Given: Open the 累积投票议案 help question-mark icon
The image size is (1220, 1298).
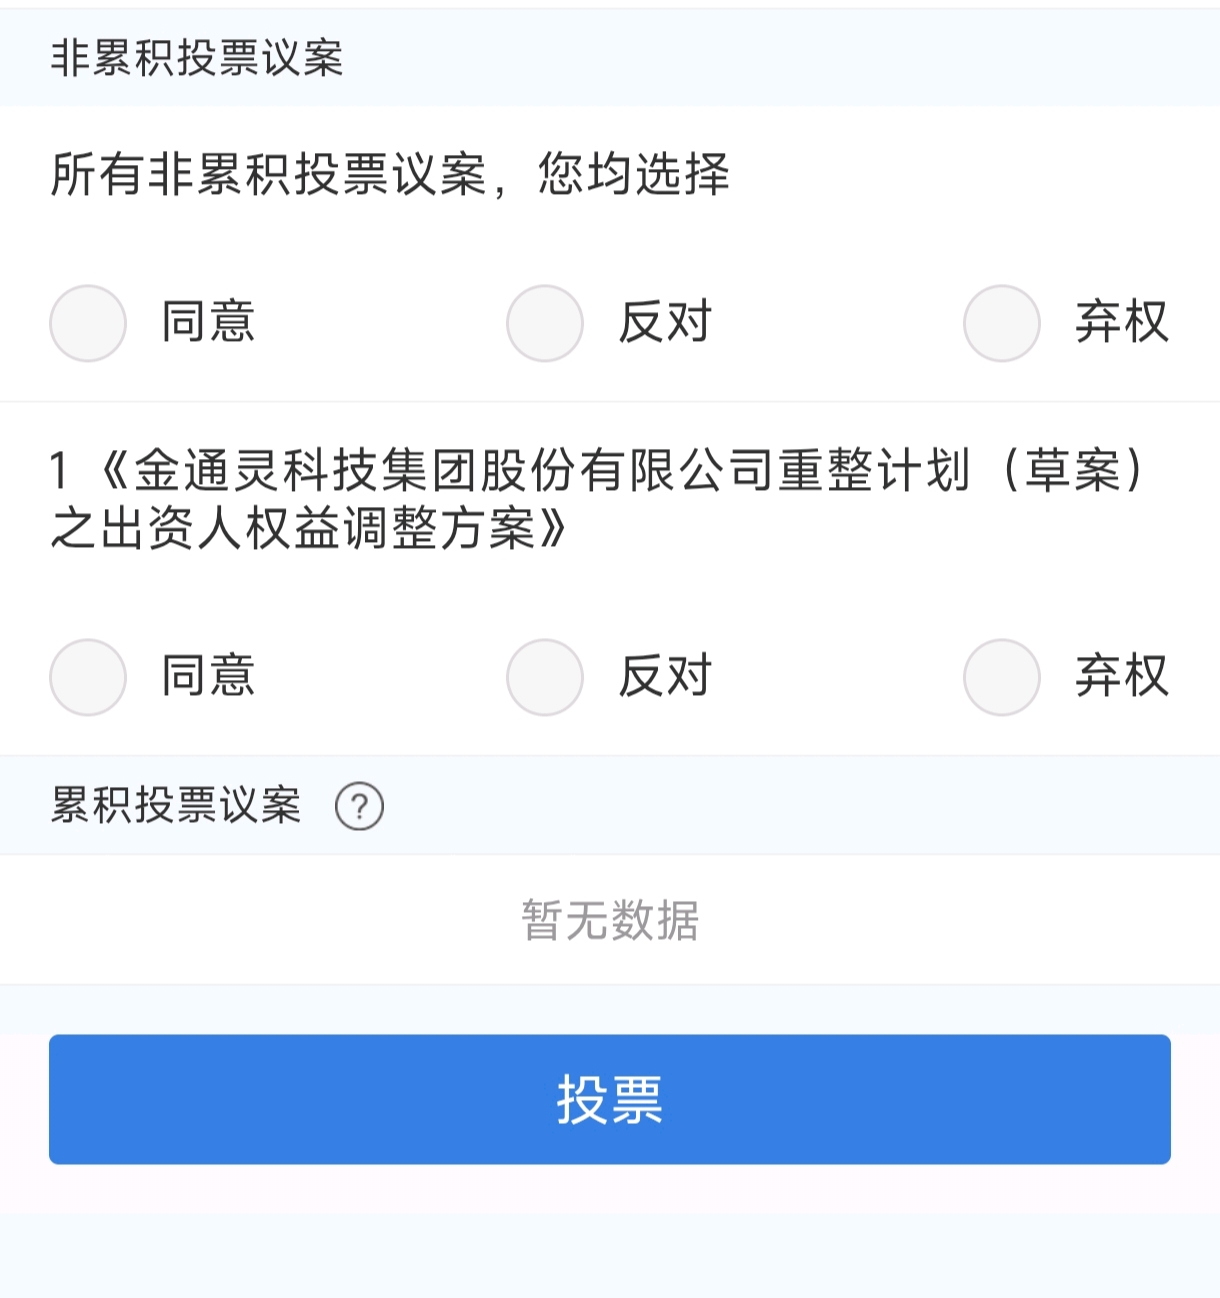Looking at the screenshot, I should [359, 806].
